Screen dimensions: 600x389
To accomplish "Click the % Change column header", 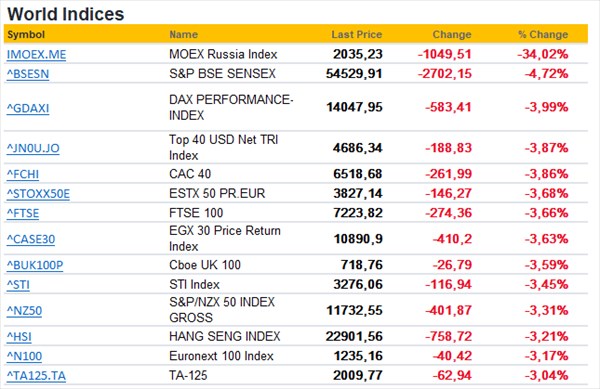I will (x=543, y=34).
